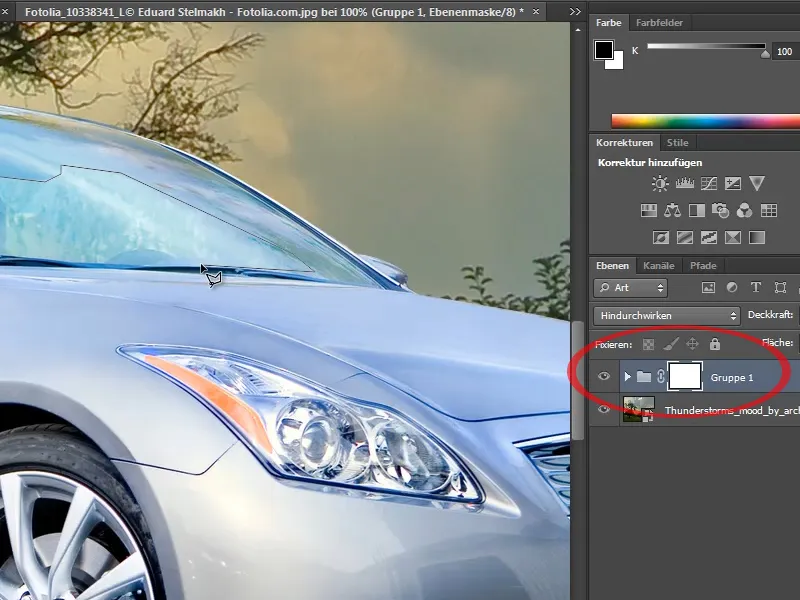Filter layers by shape layers
This screenshot has width=800, height=600.
point(780,288)
